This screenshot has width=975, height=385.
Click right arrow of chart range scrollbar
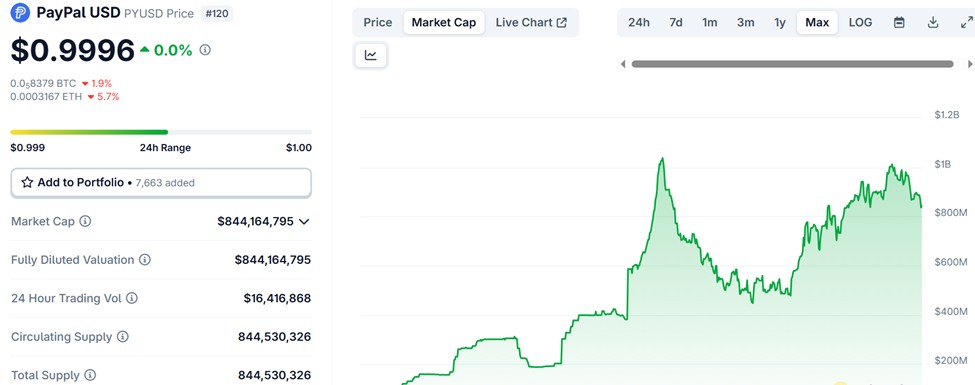969,64
